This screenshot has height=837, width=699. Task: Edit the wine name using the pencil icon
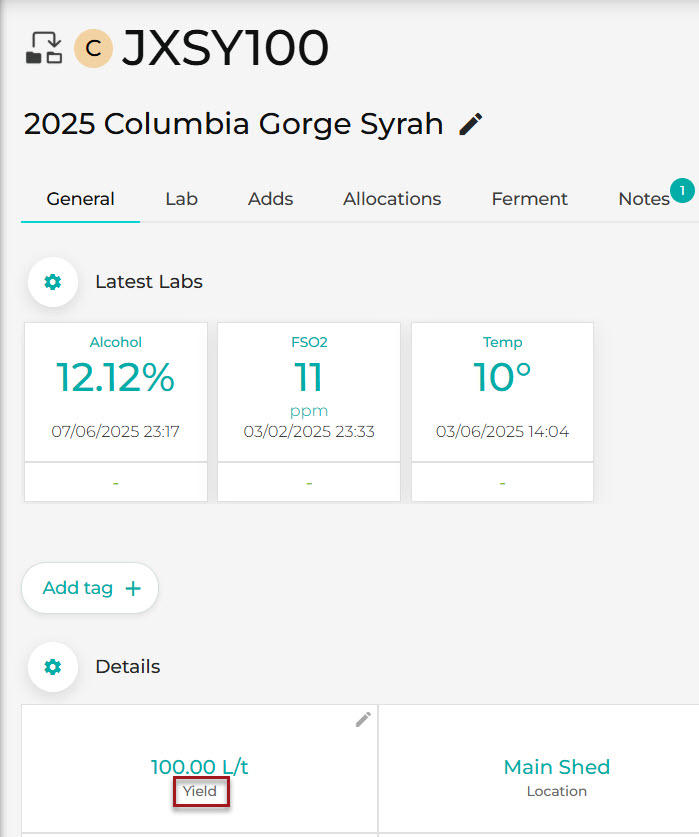(x=469, y=122)
